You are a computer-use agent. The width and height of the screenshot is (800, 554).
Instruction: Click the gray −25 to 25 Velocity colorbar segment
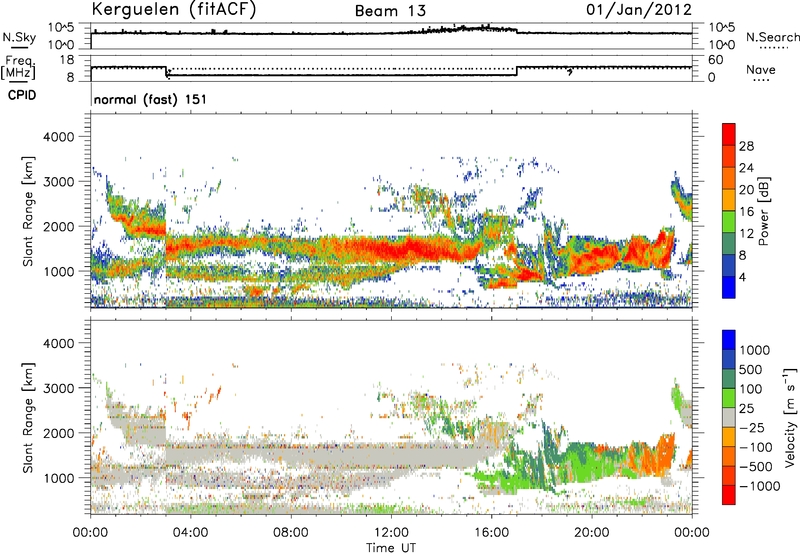tap(729, 417)
